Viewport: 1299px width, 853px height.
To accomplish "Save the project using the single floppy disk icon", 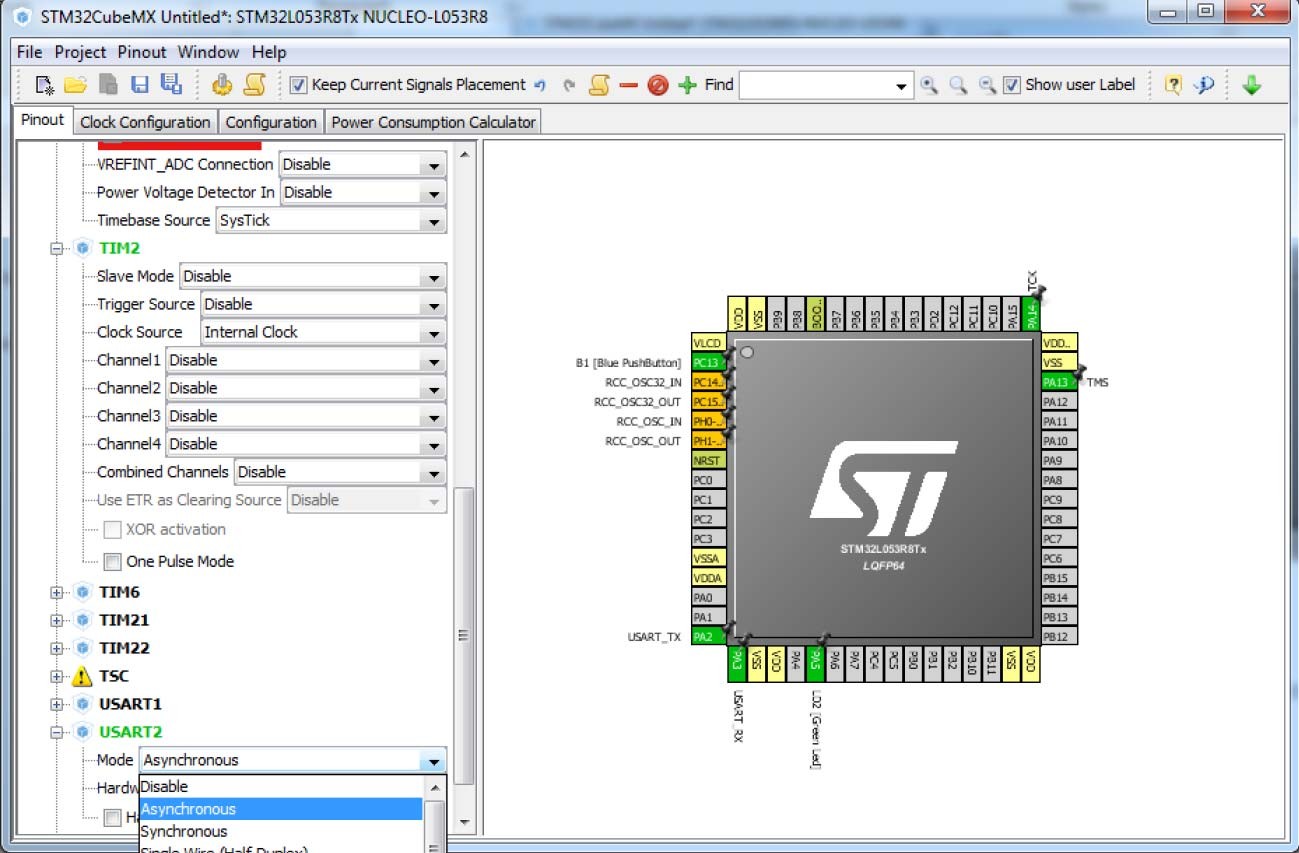I will coord(140,85).
